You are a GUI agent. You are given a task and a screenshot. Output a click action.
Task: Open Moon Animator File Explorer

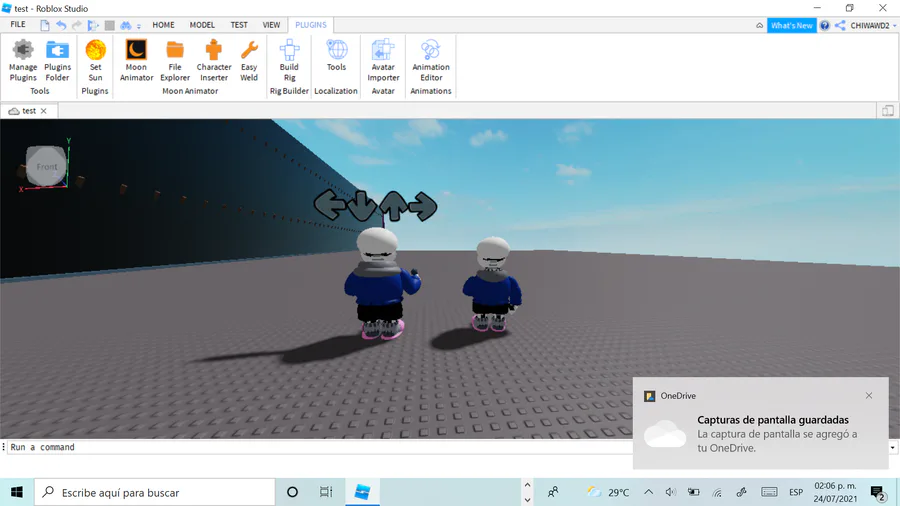point(174,60)
